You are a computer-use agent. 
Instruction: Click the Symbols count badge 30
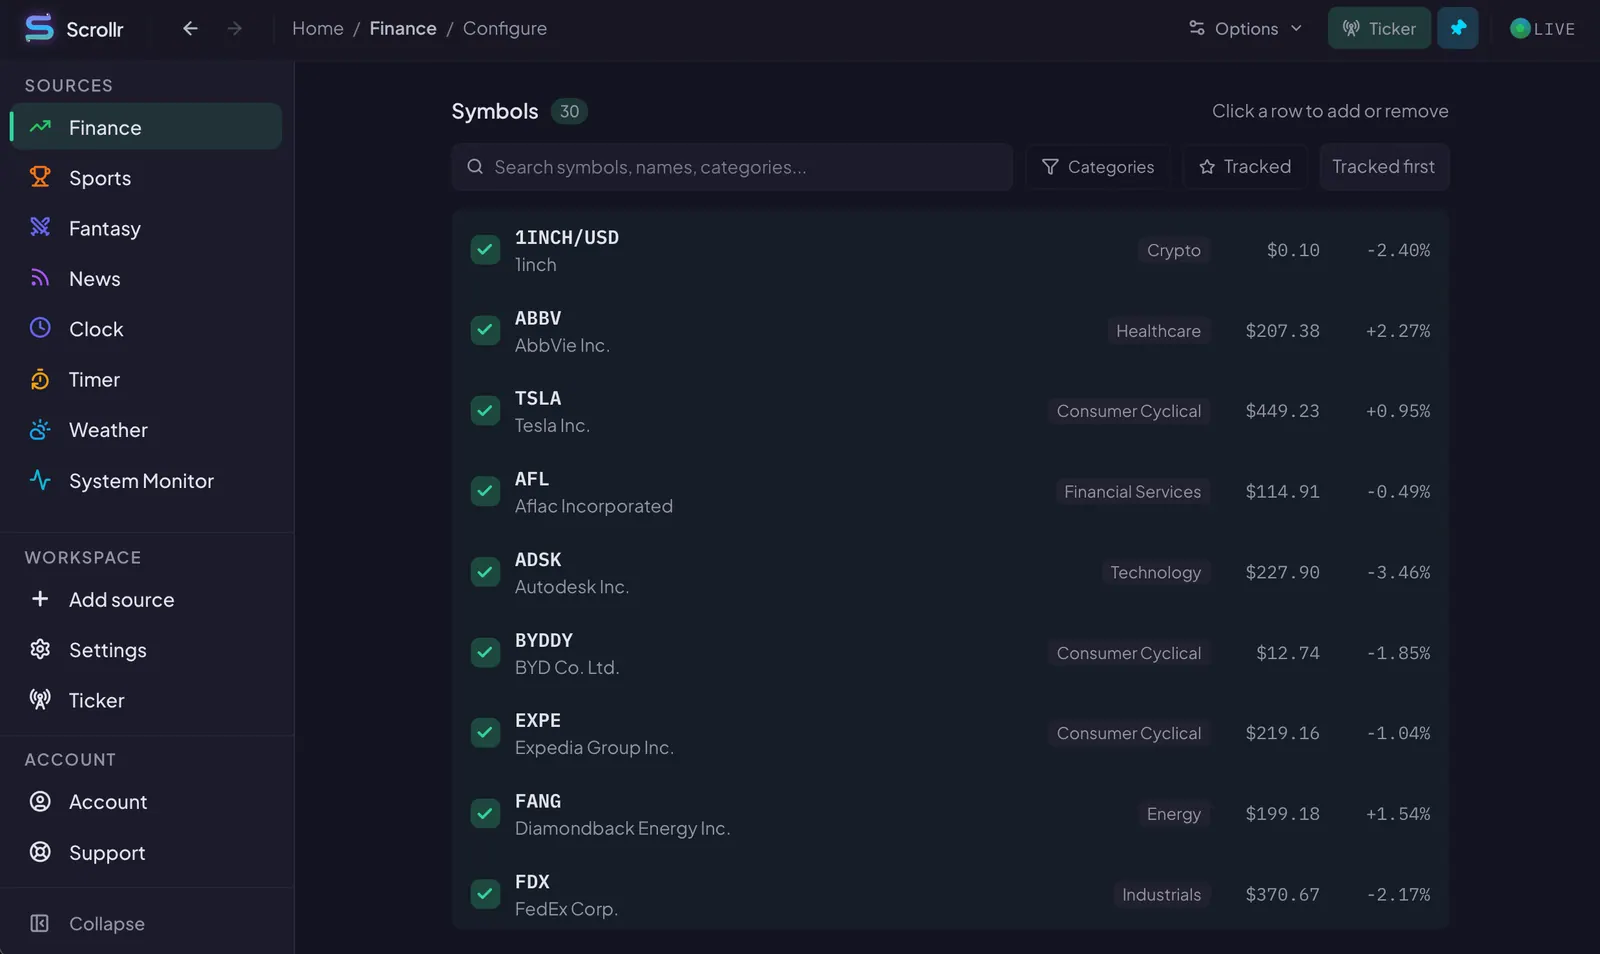[x=569, y=111]
